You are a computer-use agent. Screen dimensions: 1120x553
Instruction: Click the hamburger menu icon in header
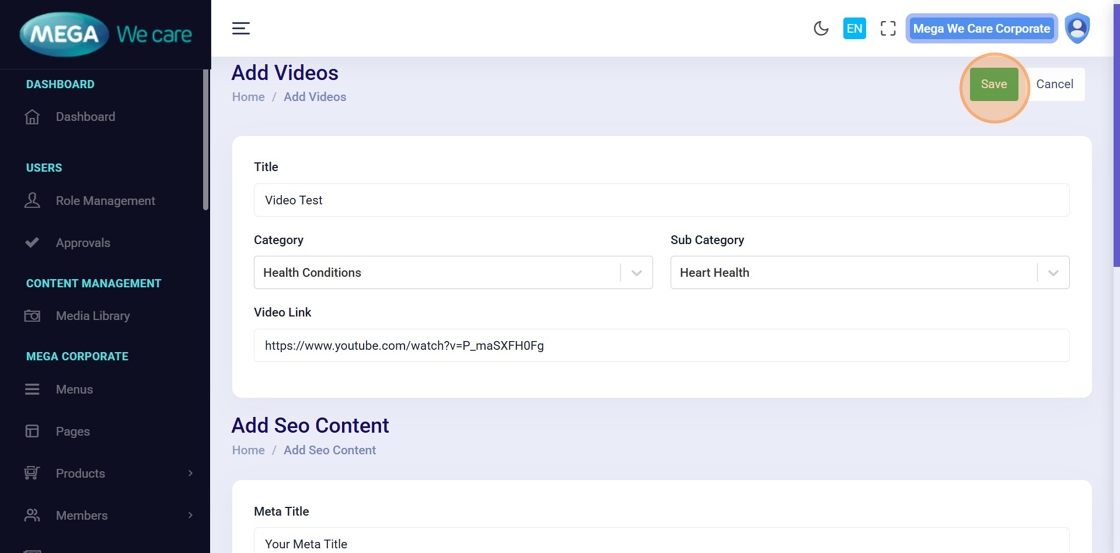click(241, 28)
